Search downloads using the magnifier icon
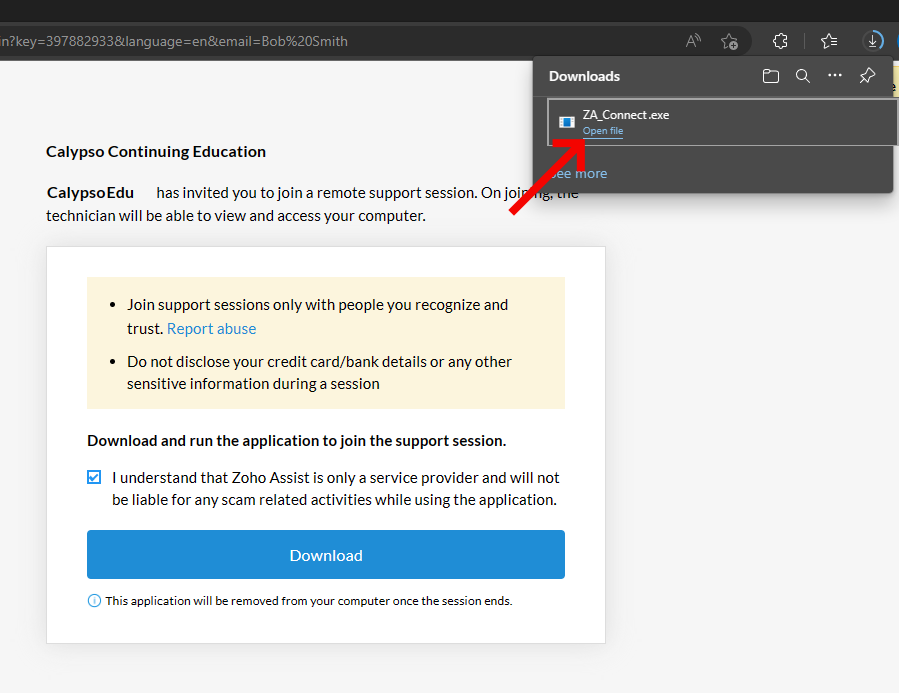Screen dimensions: 899x693 click(802, 76)
